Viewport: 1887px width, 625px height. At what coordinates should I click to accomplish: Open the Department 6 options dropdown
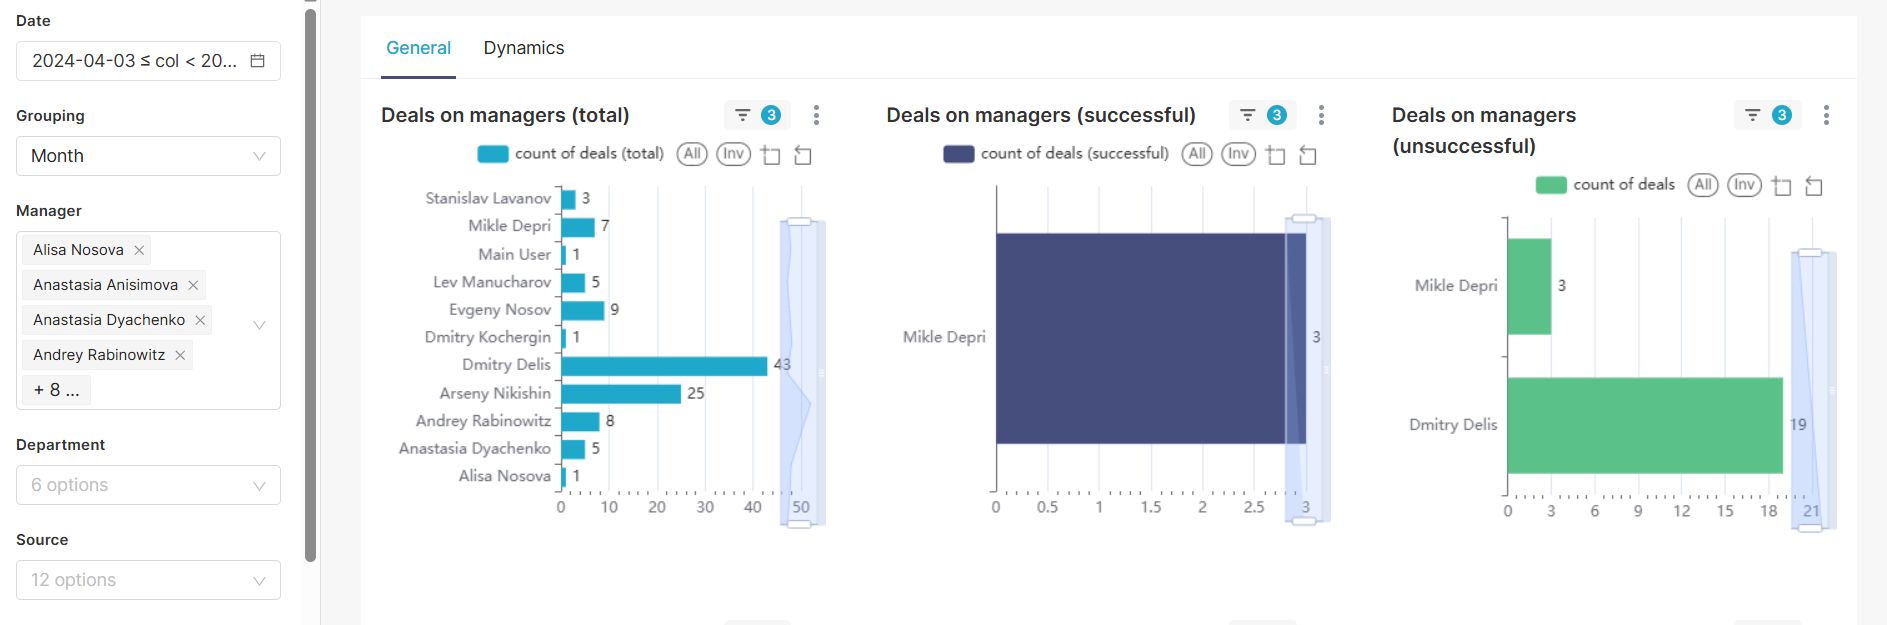tap(148, 485)
